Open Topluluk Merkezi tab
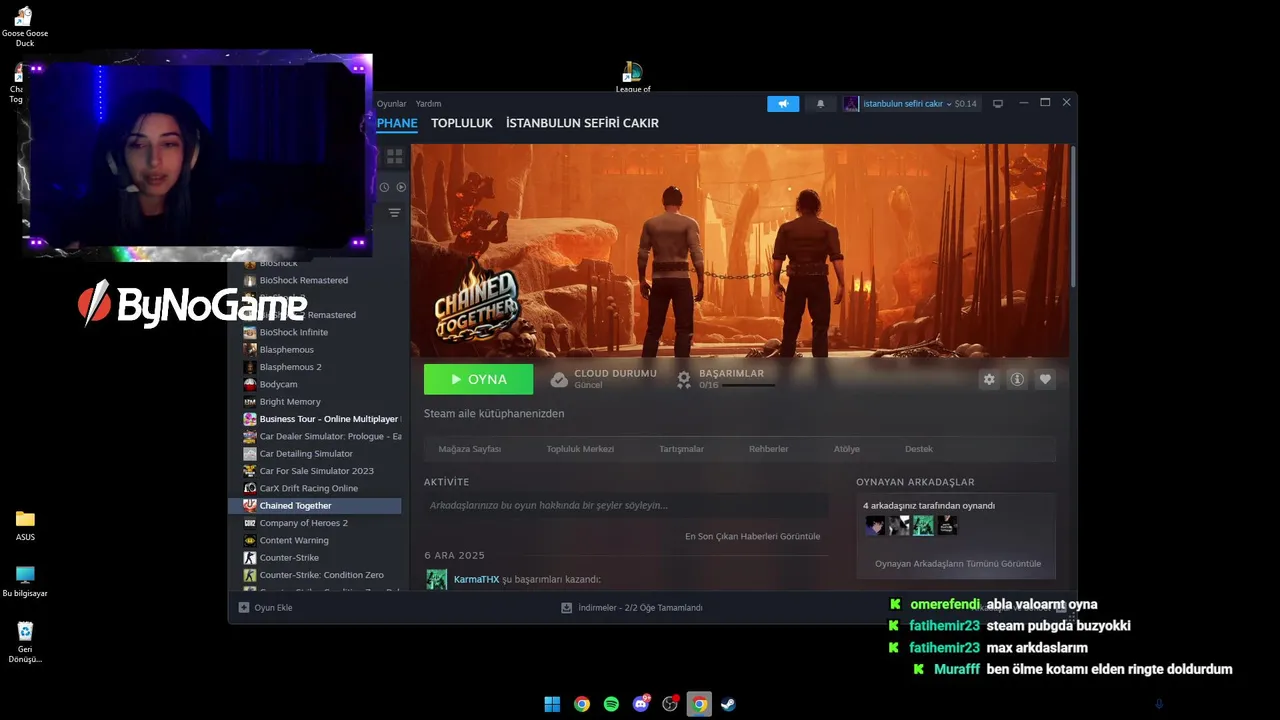Viewport: 1280px width, 720px height. 580,449
